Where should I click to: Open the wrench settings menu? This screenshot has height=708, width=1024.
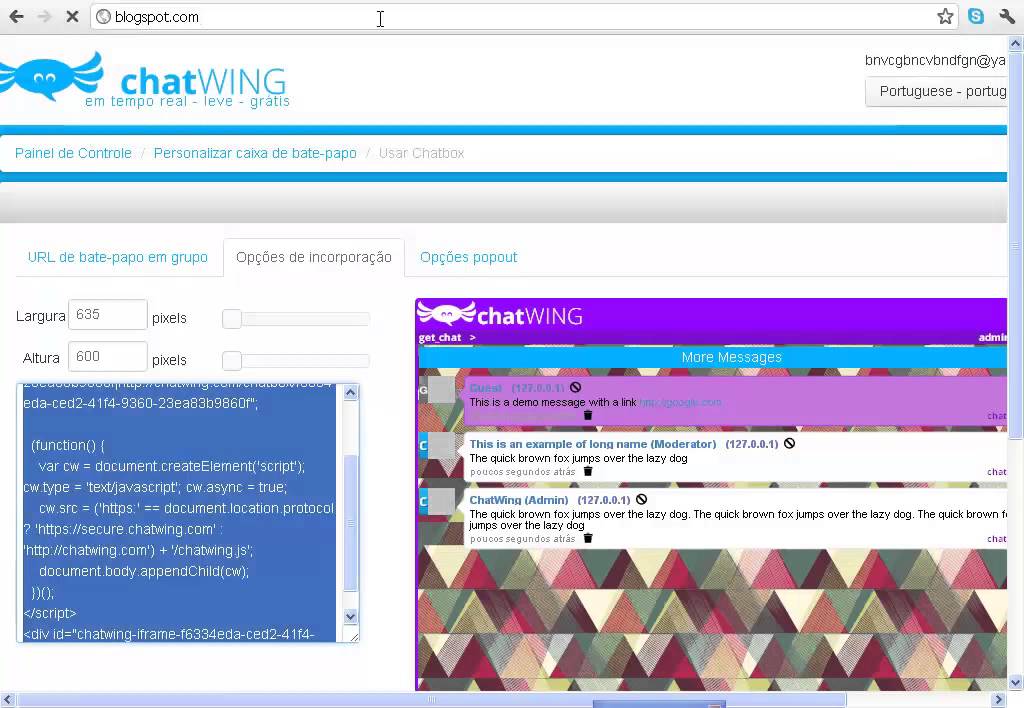click(x=1006, y=16)
